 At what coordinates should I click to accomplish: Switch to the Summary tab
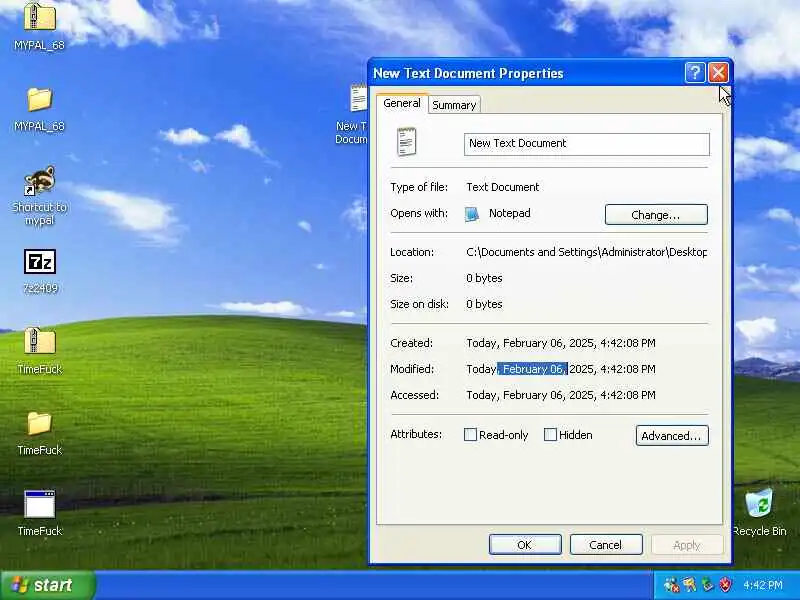click(454, 105)
